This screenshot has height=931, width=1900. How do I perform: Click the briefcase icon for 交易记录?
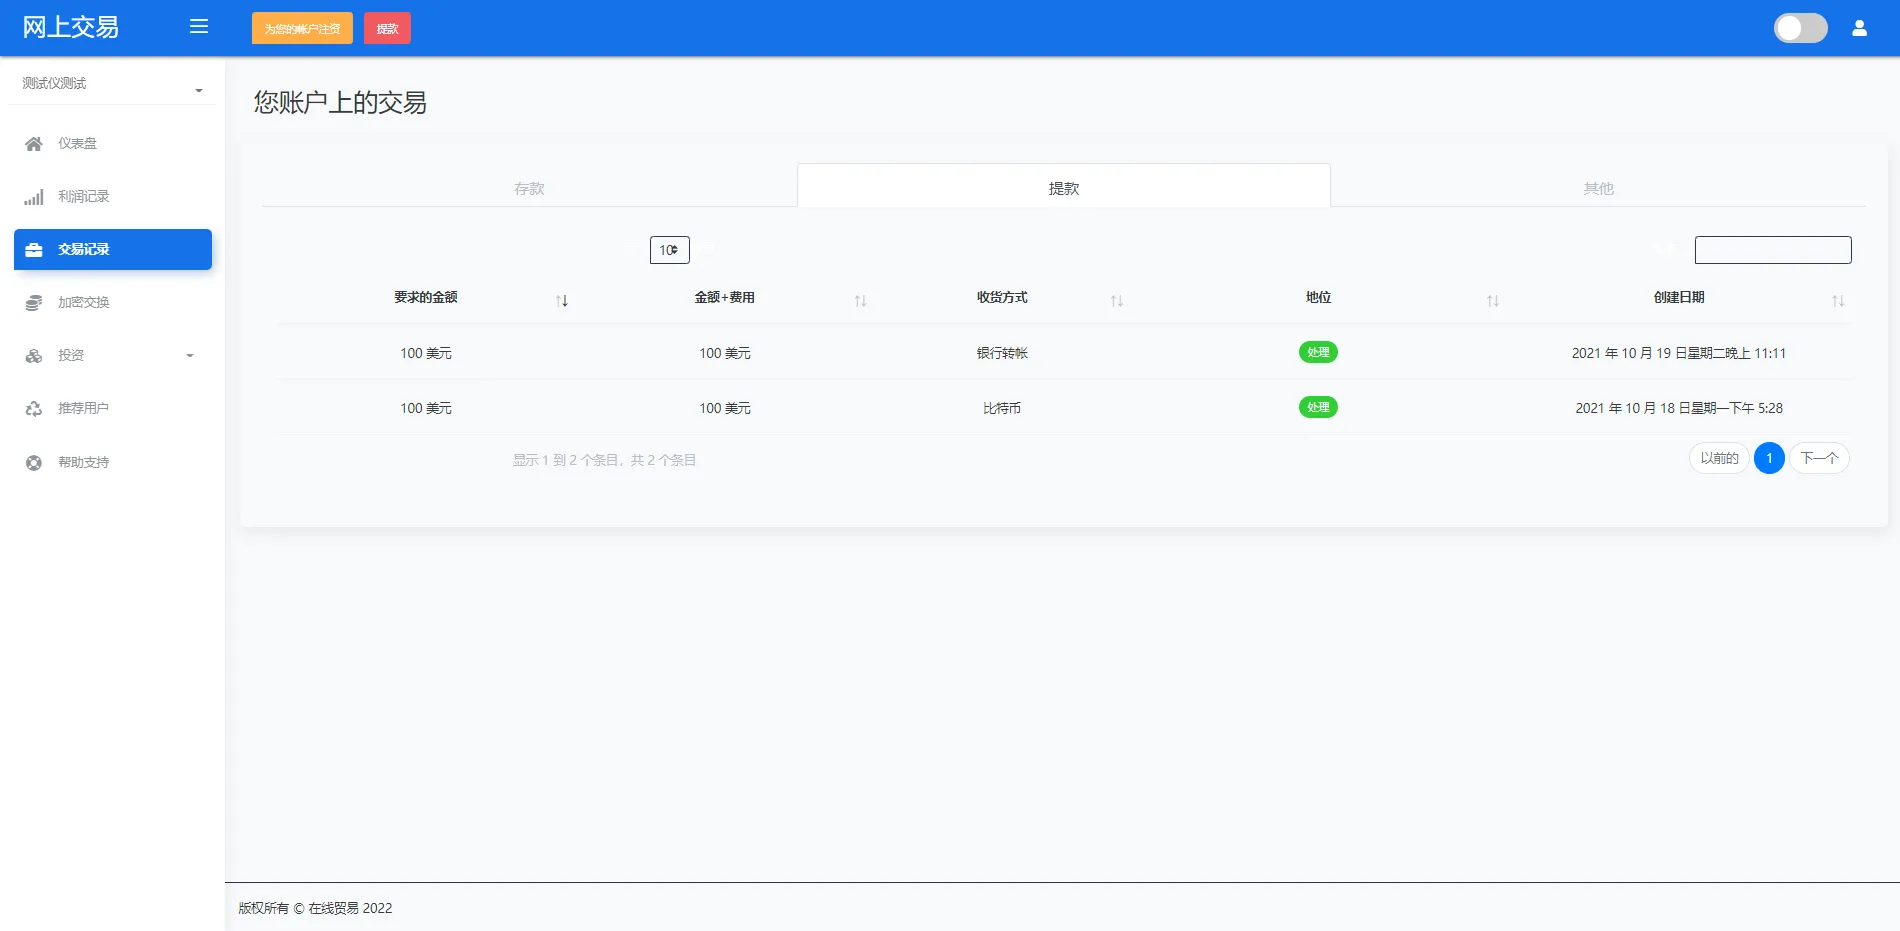(x=34, y=250)
